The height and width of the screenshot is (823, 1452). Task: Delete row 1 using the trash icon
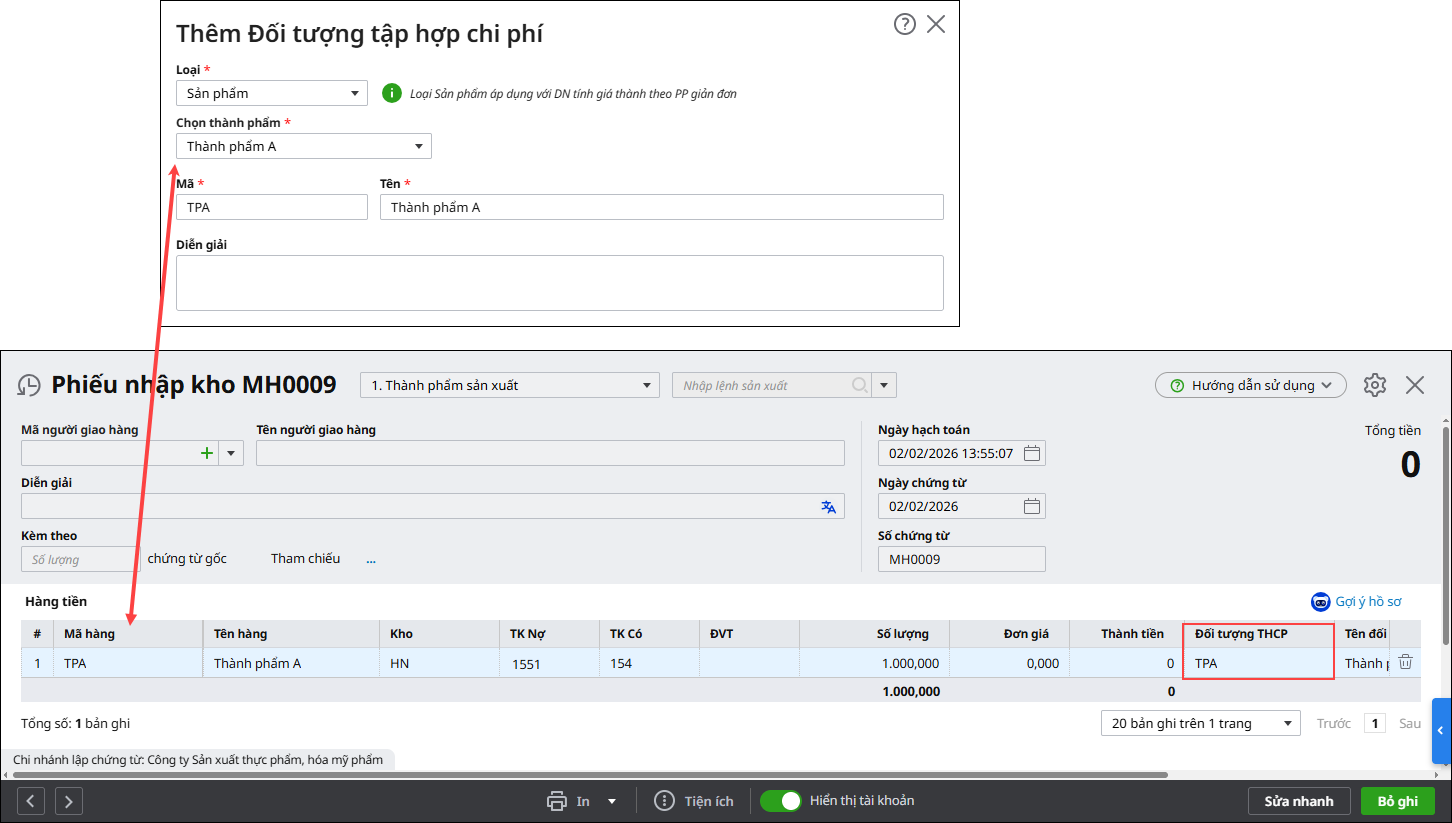coord(1405,662)
